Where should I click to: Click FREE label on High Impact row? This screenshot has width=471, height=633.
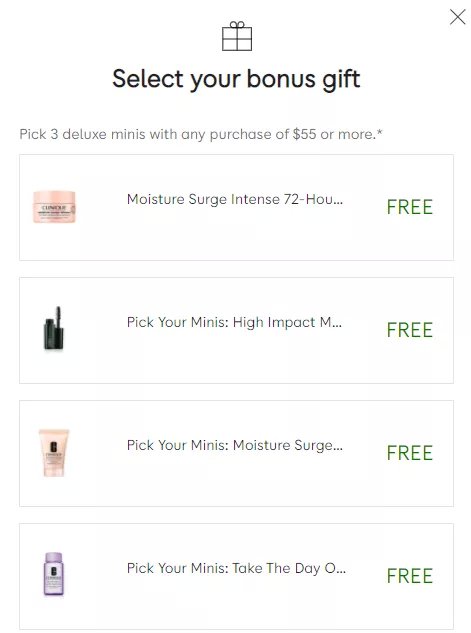click(410, 330)
